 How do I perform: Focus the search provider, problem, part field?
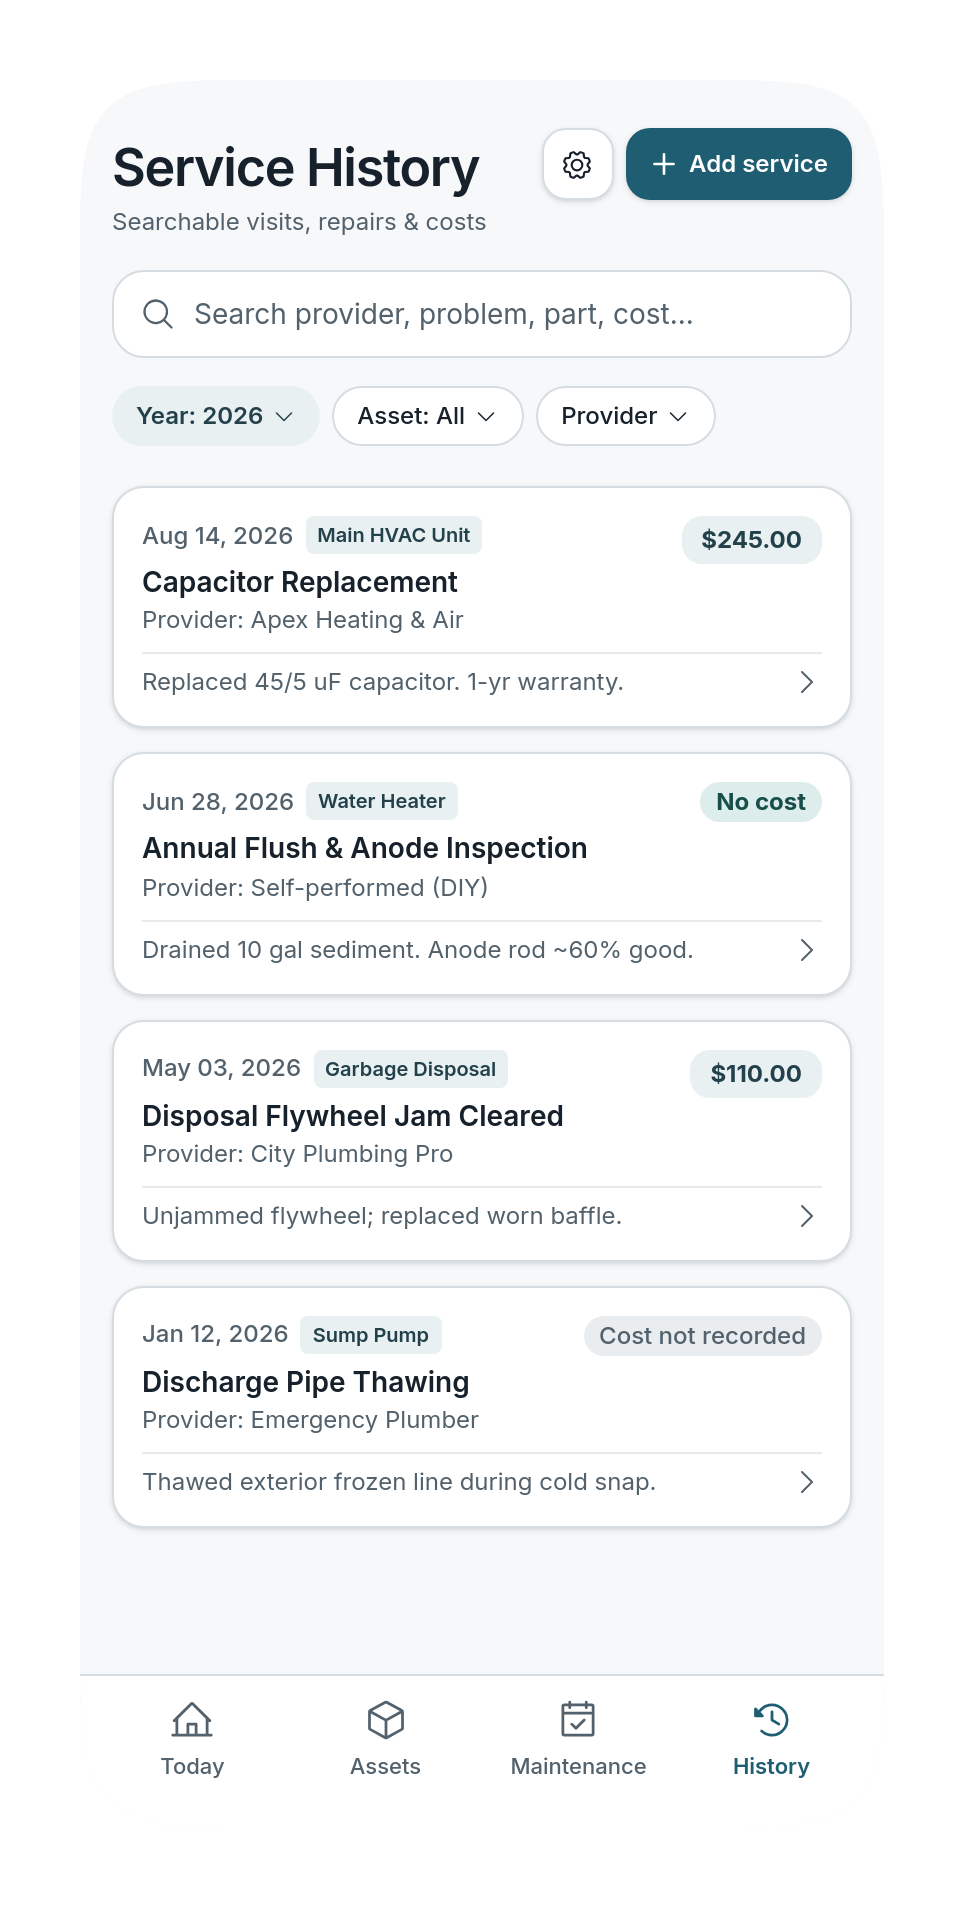(482, 314)
